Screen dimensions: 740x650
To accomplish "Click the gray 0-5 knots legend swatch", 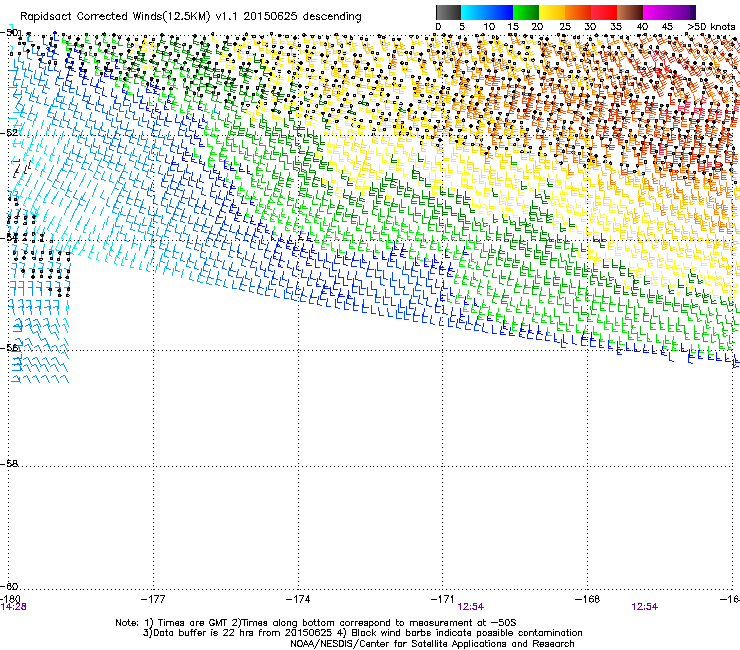I will coord(448,12).
